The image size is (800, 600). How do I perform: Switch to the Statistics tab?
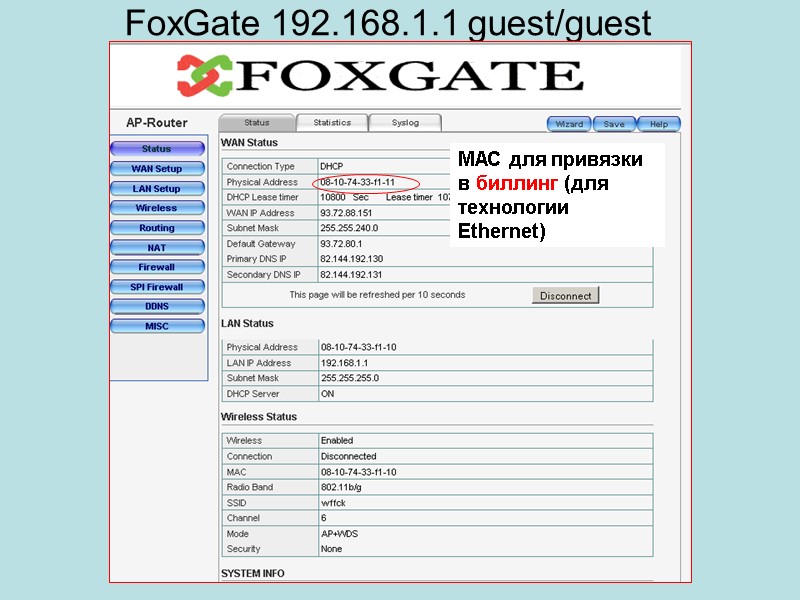click(x=333, y=121)
